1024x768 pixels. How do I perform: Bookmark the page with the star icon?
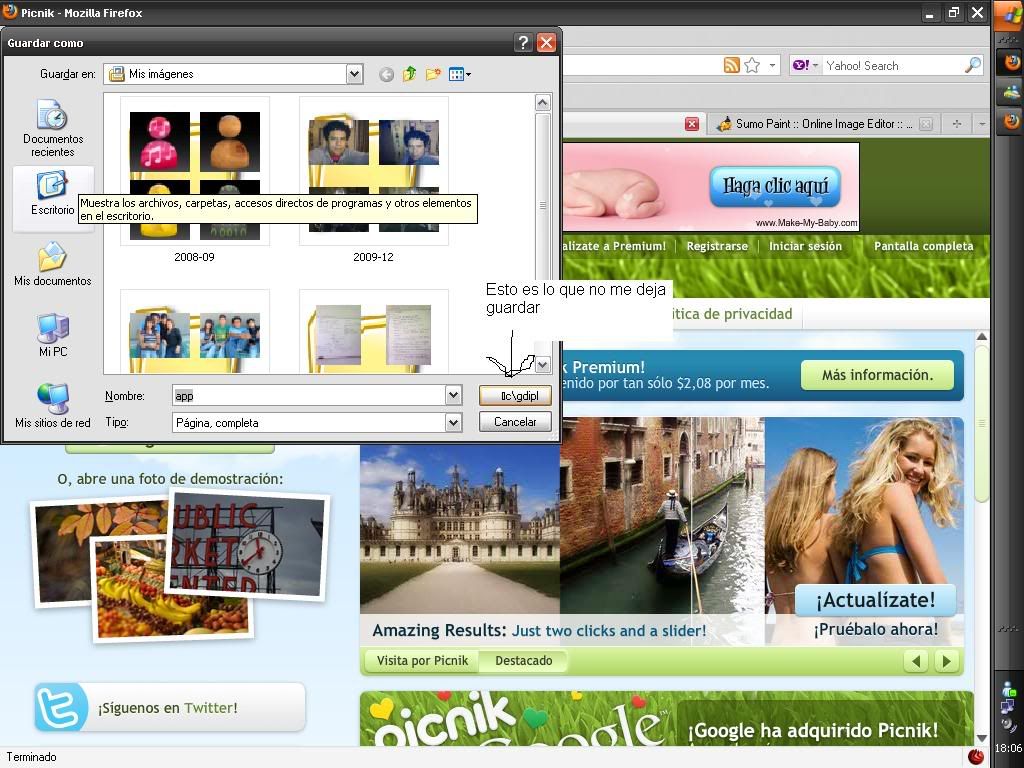752,65
